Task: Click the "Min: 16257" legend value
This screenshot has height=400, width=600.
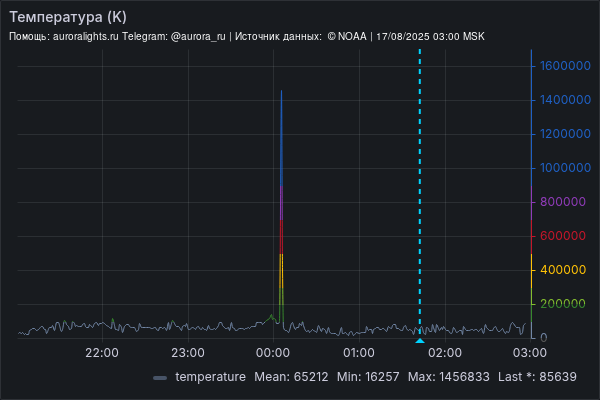Action: pos(368,377)
